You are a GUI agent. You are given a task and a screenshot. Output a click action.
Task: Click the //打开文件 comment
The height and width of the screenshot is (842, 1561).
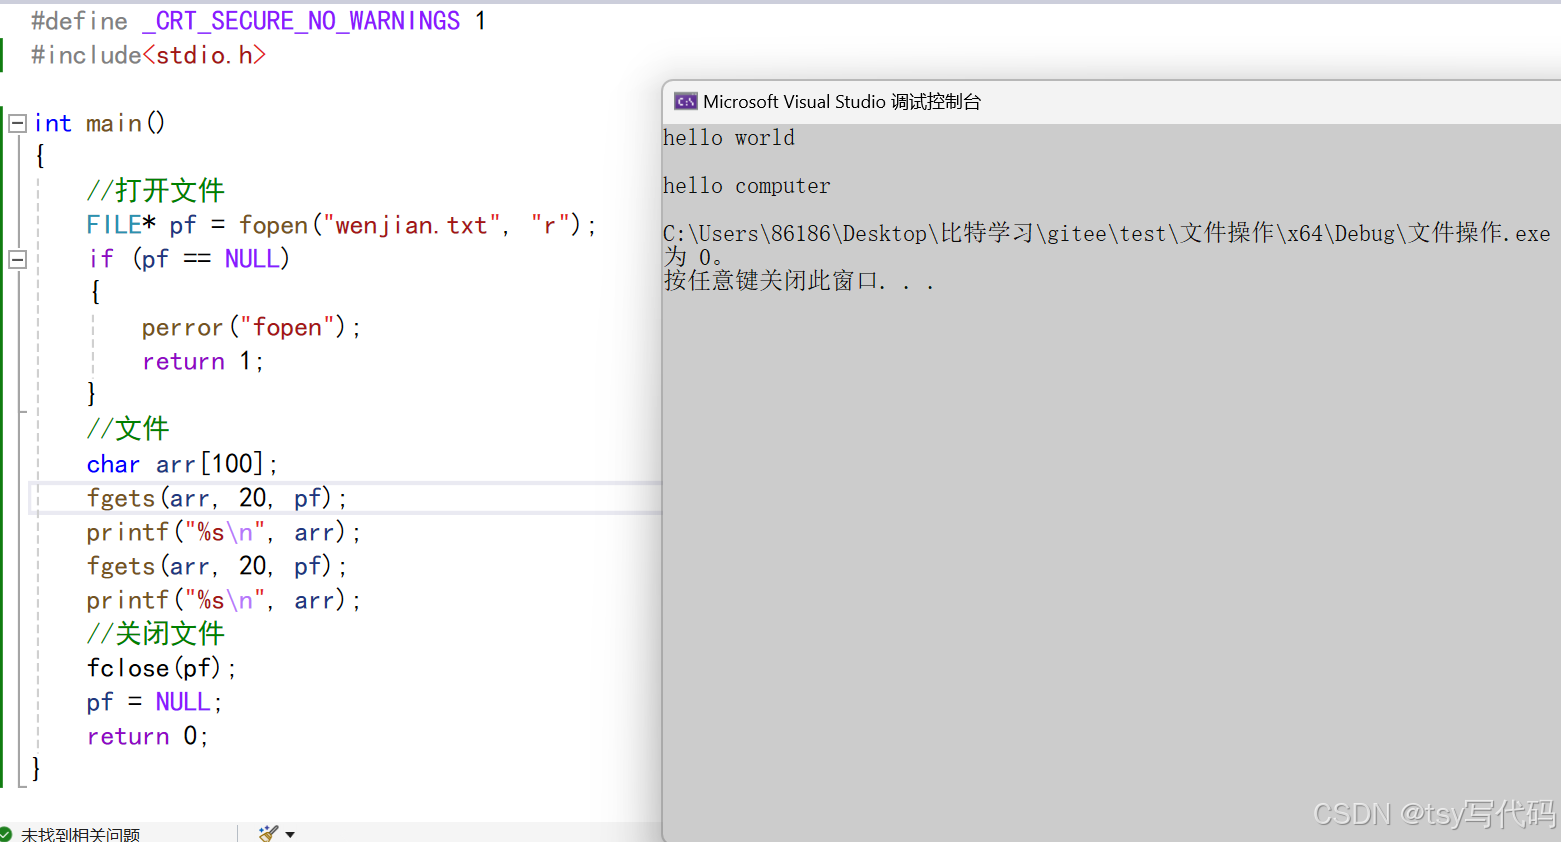(155, 190)
